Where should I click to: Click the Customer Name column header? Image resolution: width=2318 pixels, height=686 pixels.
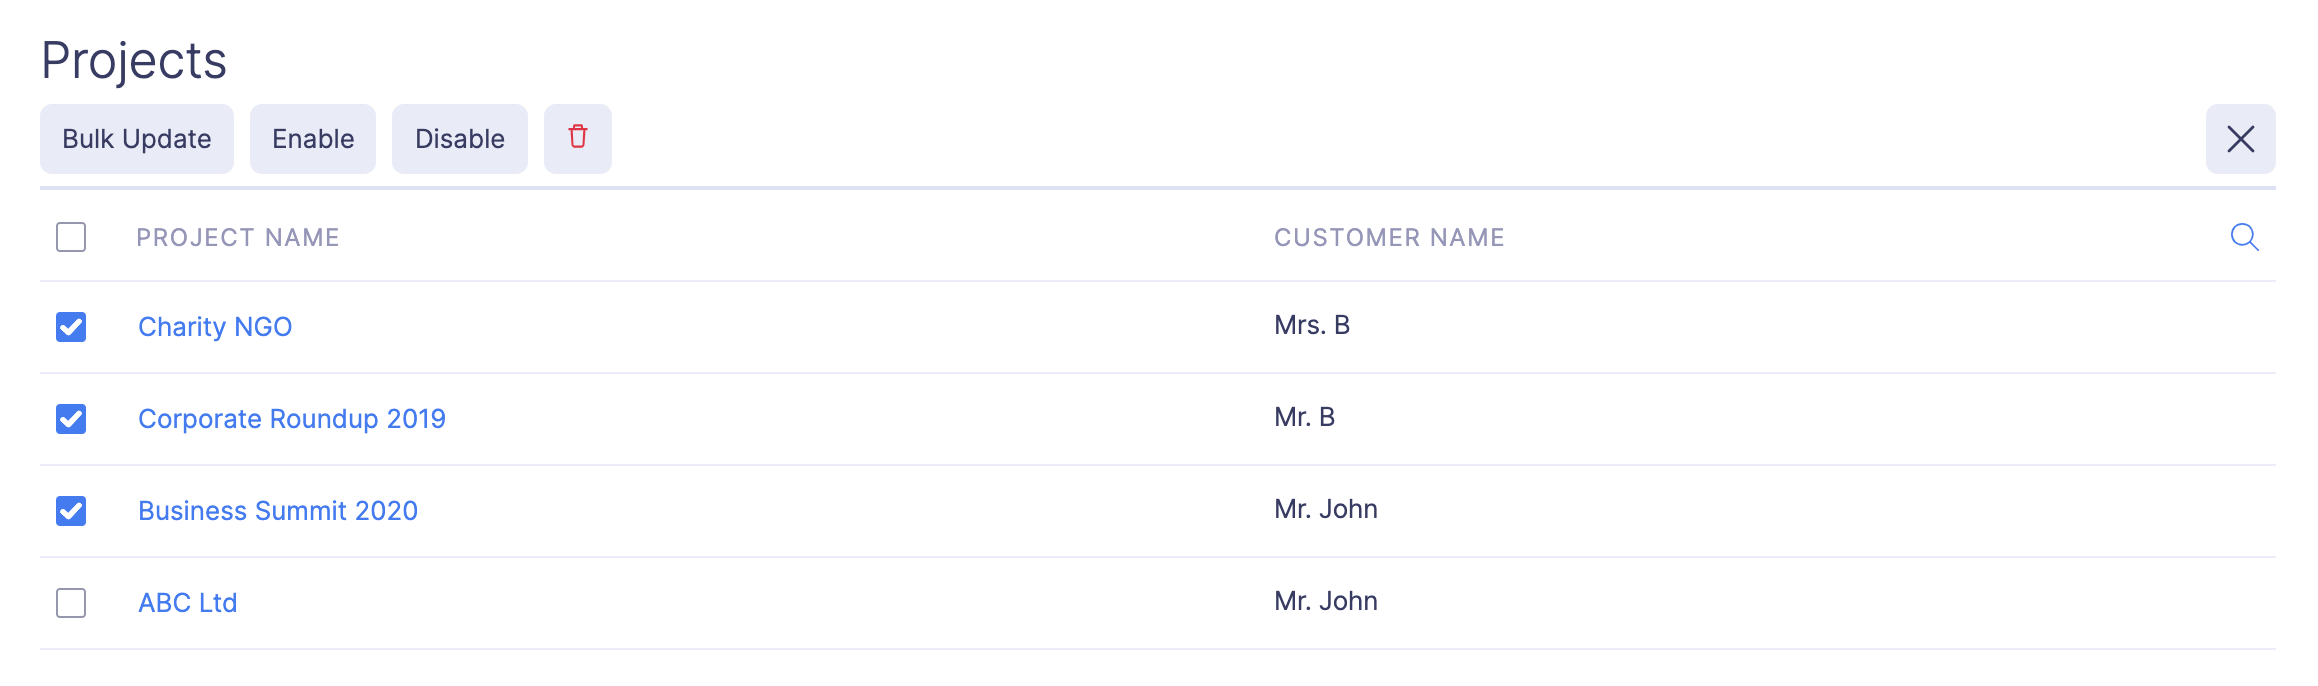pyautogui.click(x=1389, y=237)
